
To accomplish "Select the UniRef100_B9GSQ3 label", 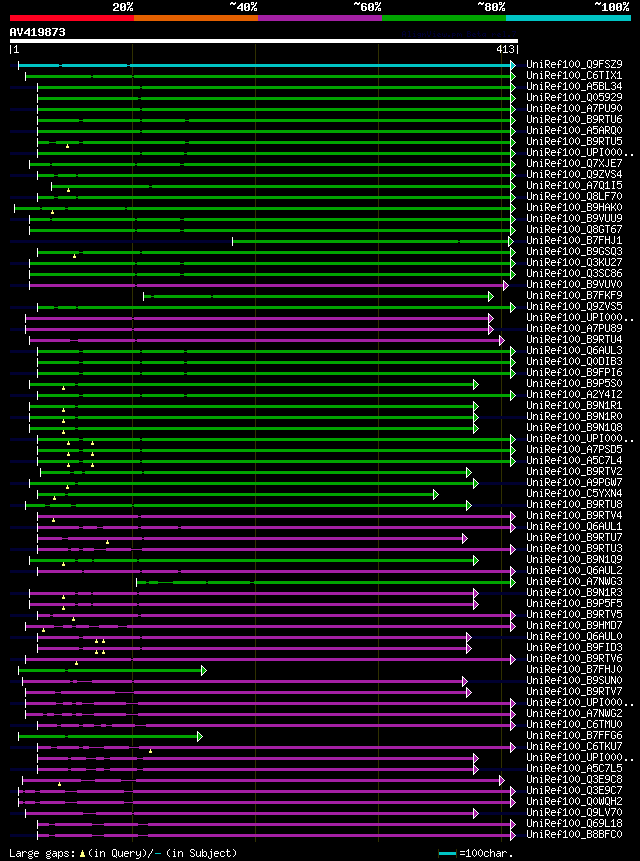I will [x=574, y=251].
